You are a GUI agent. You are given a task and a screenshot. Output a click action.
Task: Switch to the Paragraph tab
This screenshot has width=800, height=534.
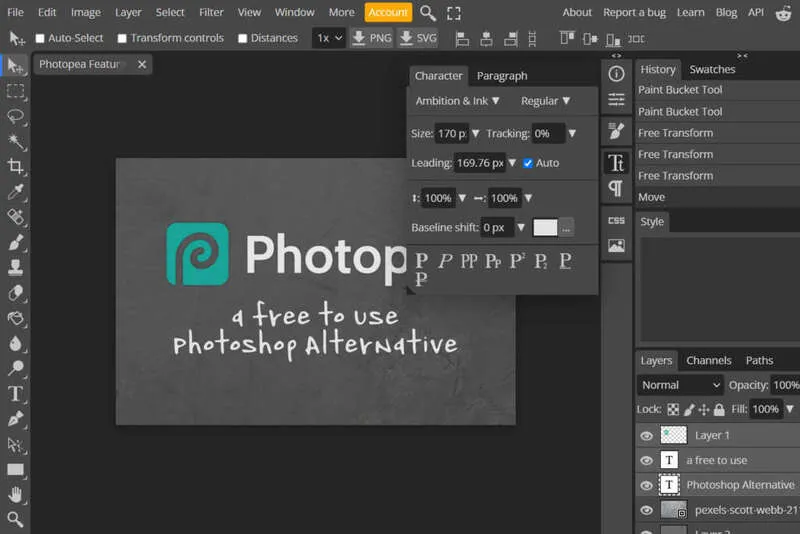click(x=502, y=76)
